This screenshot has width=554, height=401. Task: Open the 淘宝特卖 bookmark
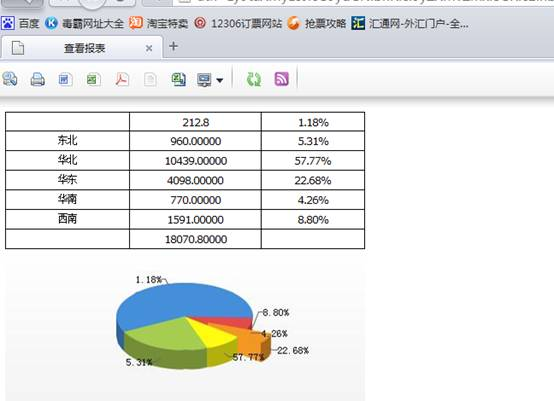tap(158, 23)
